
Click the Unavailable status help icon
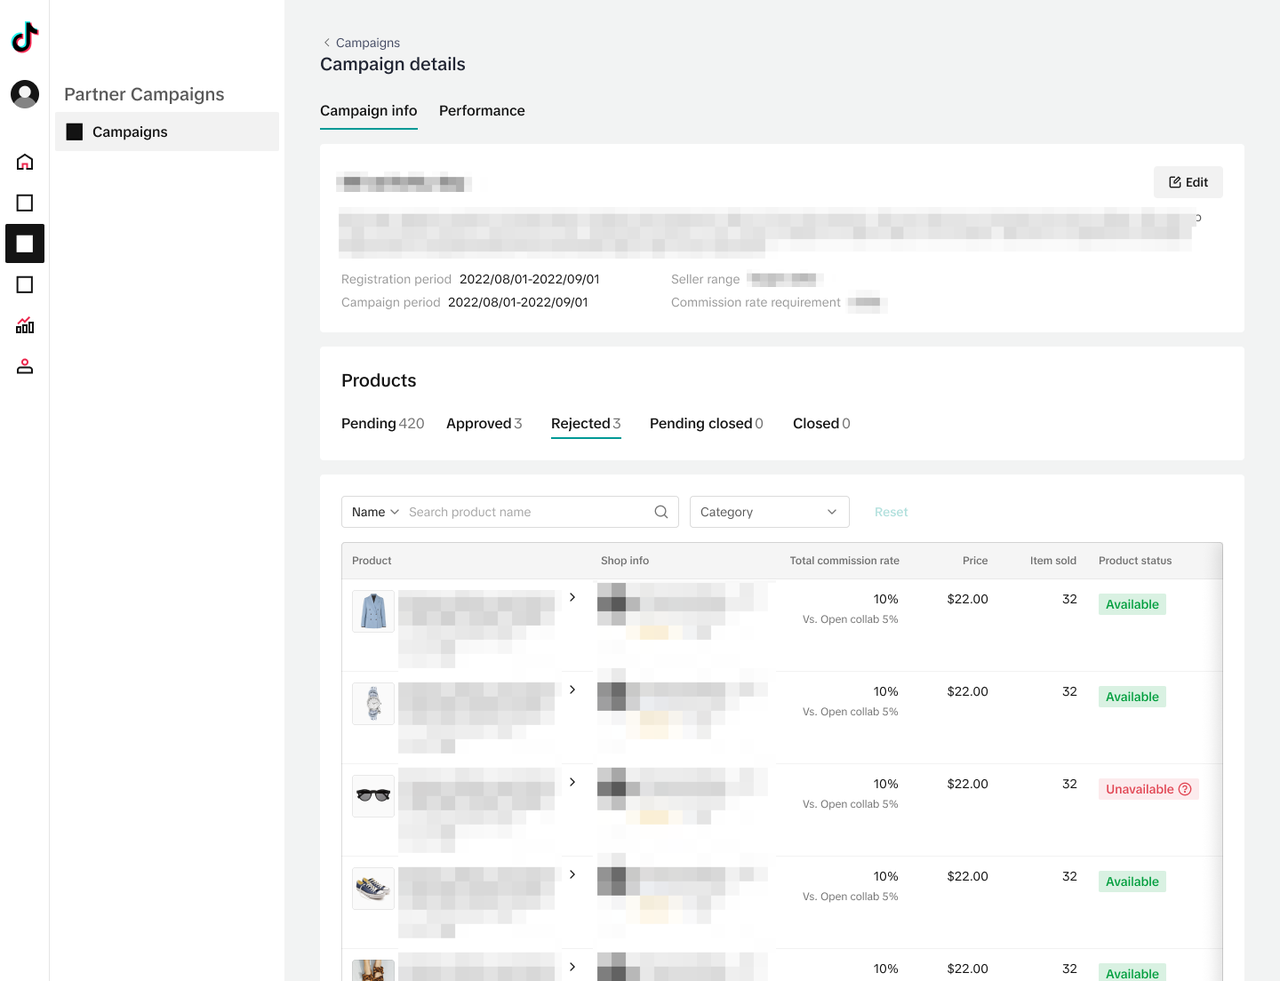[1185, 789]
